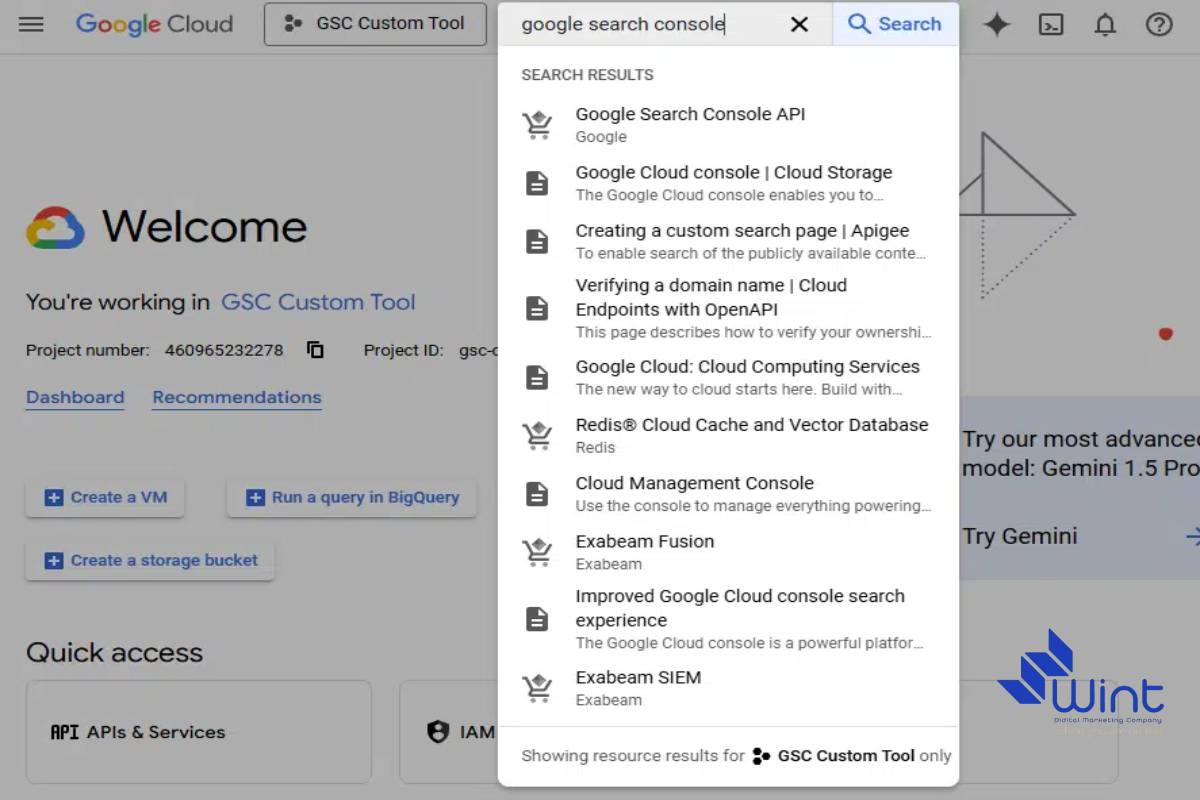Click project number 460965232278
1200x800 pixels.
click(224, 350)
